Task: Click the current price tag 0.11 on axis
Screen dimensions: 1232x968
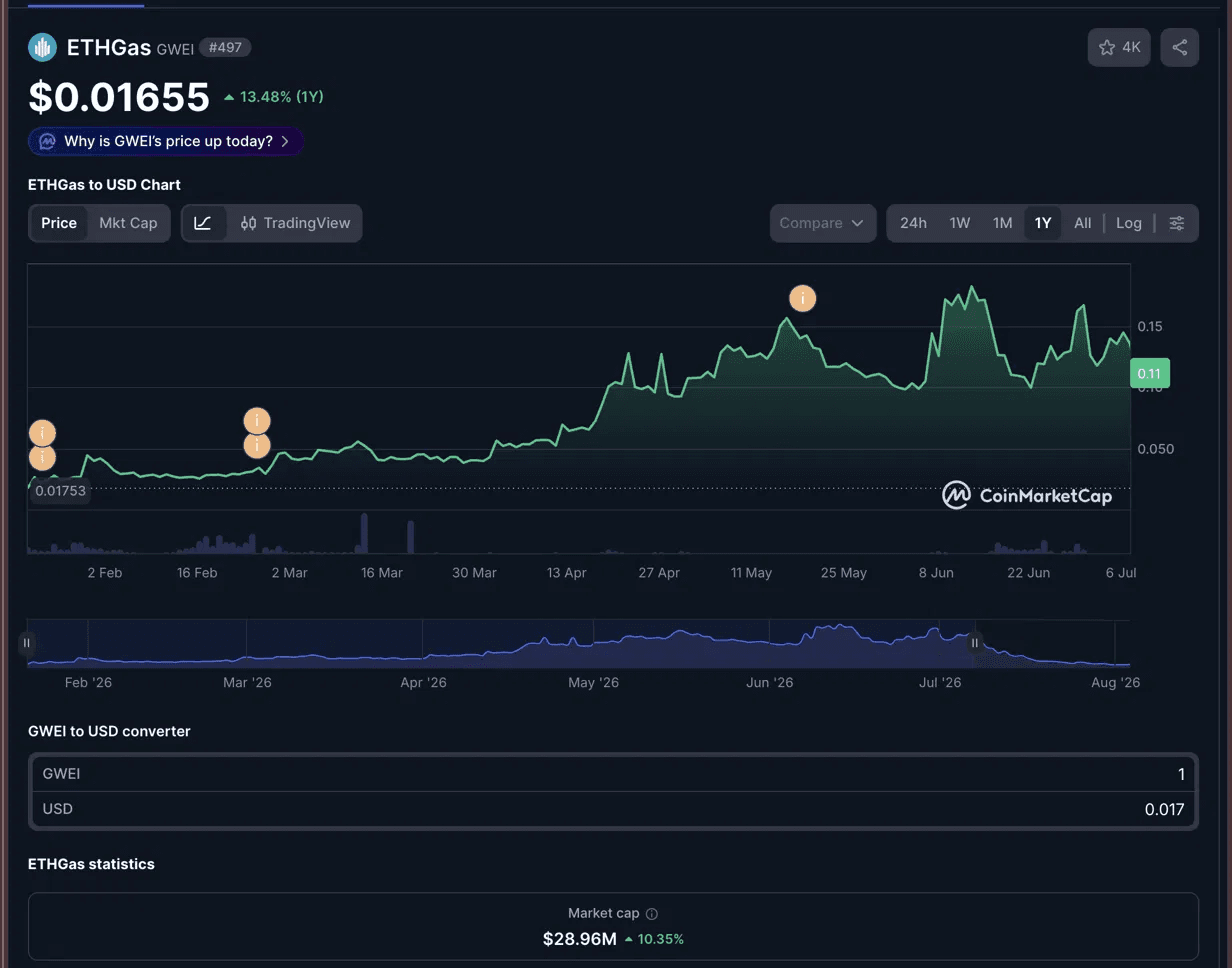Action: (x=1149, y=374)
